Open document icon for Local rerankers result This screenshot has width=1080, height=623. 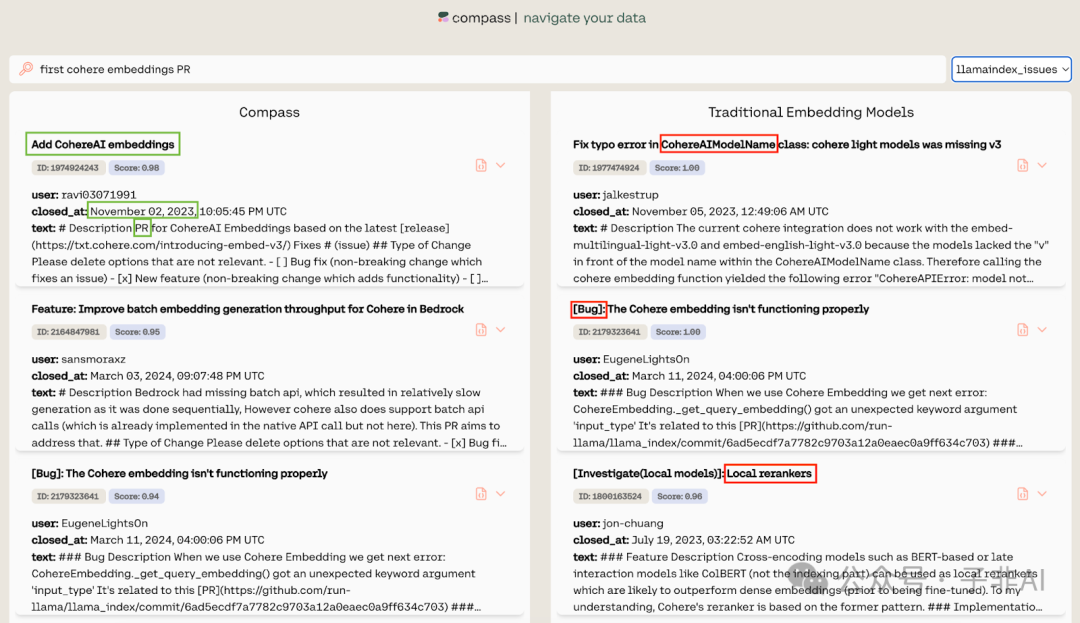pyautogui.click(x=1022, y=494)
